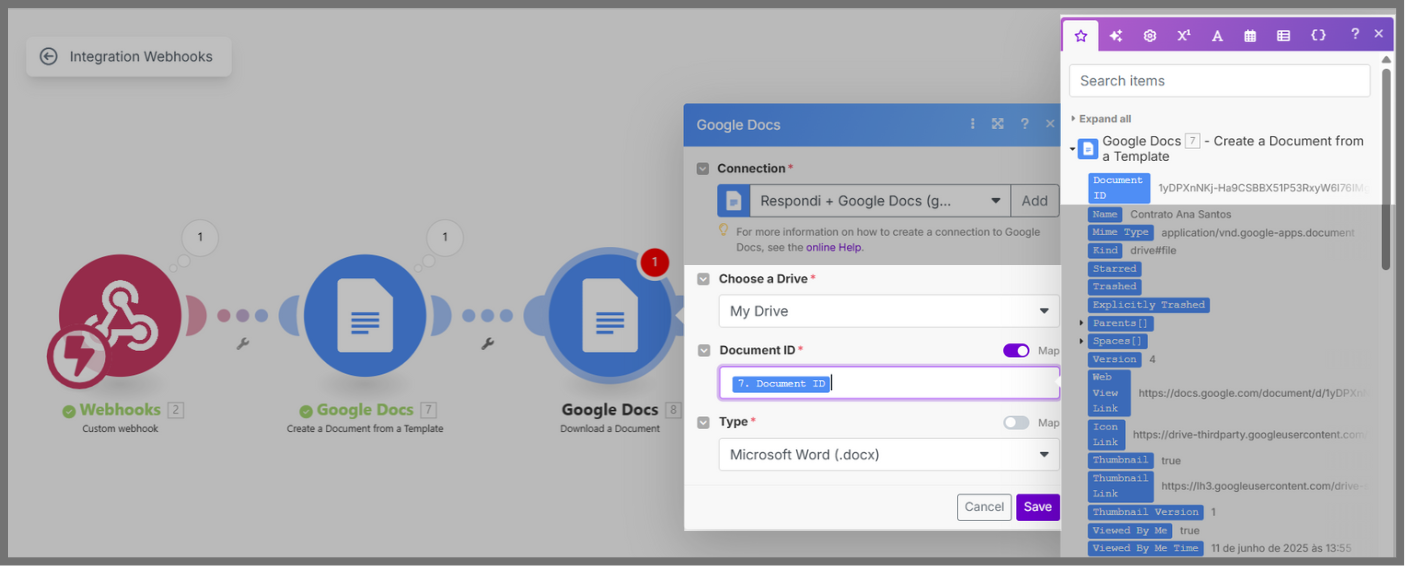
Task: Expand Google Docs dialog to fullscreen
Action: coord(997,124)
